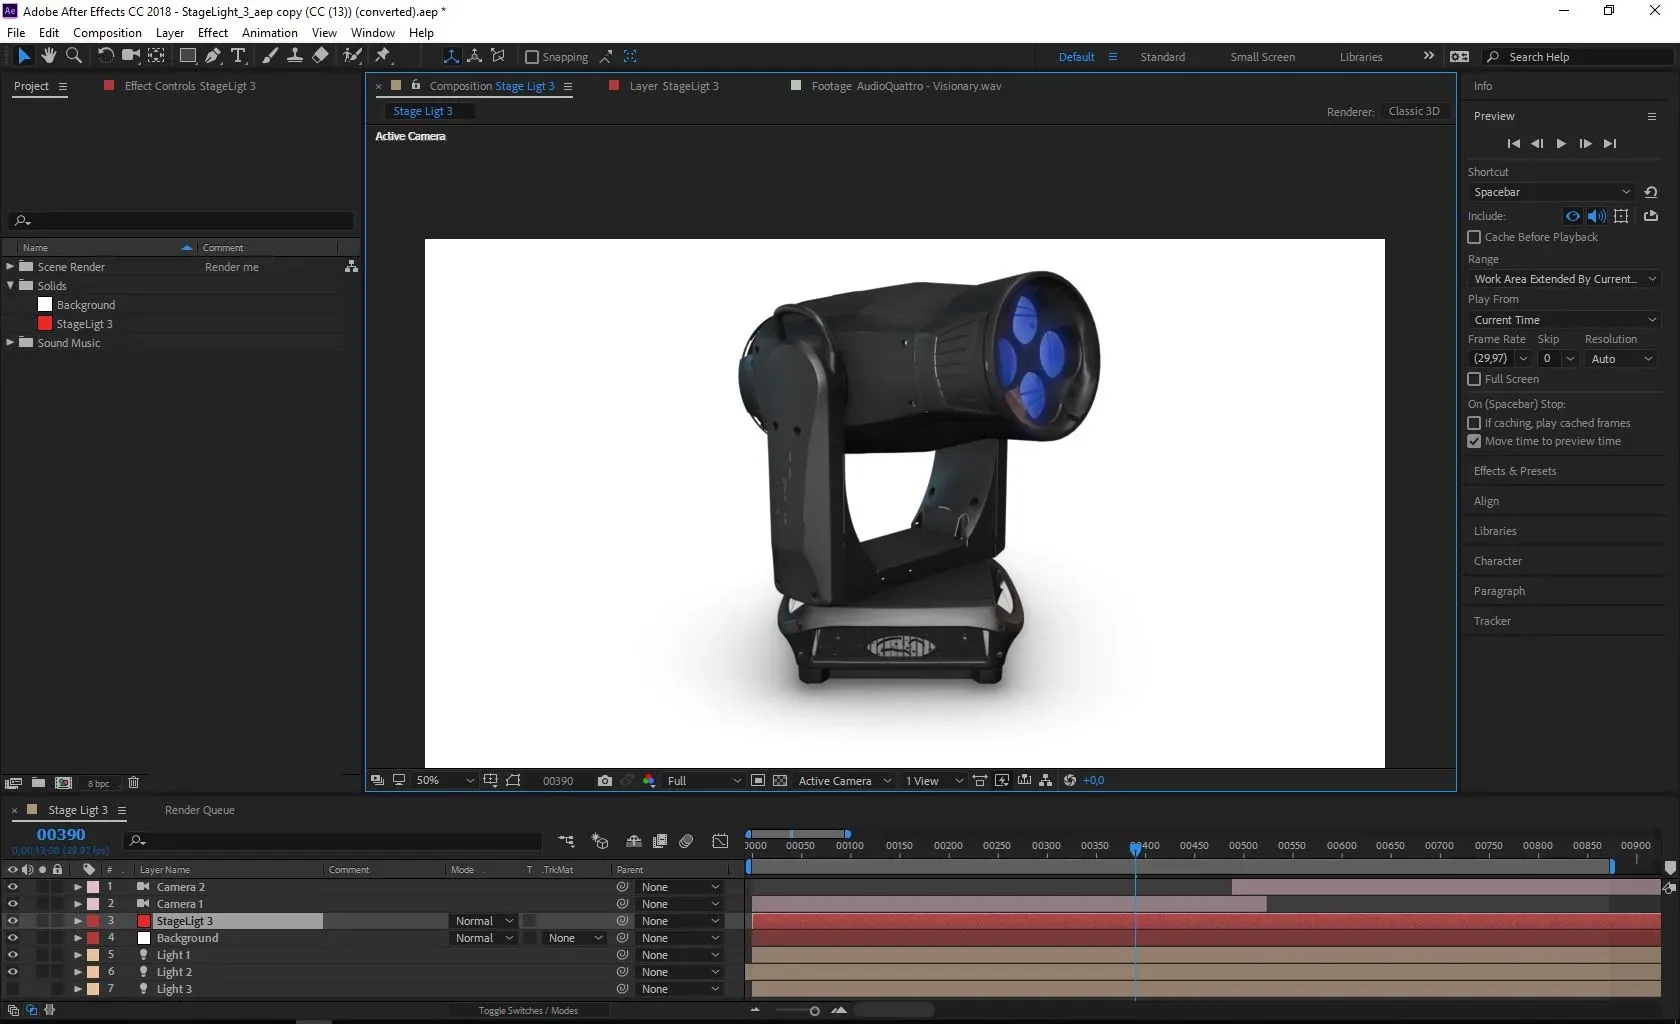Click the Play preview button
The image size is (1680, 1024).
1561,144
